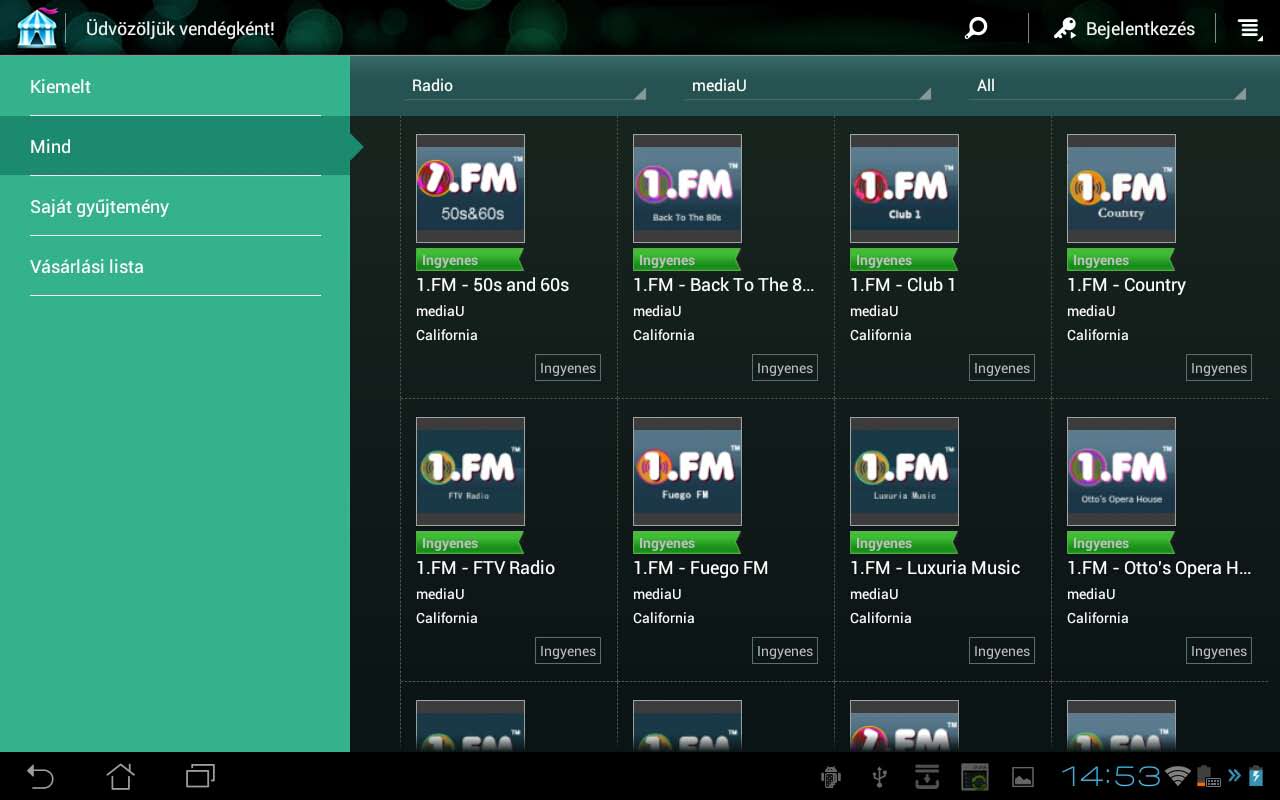The image size is (1280, 800).
Task: Open the 1.FM Country station thumbnail
Action: (1121, 188)
